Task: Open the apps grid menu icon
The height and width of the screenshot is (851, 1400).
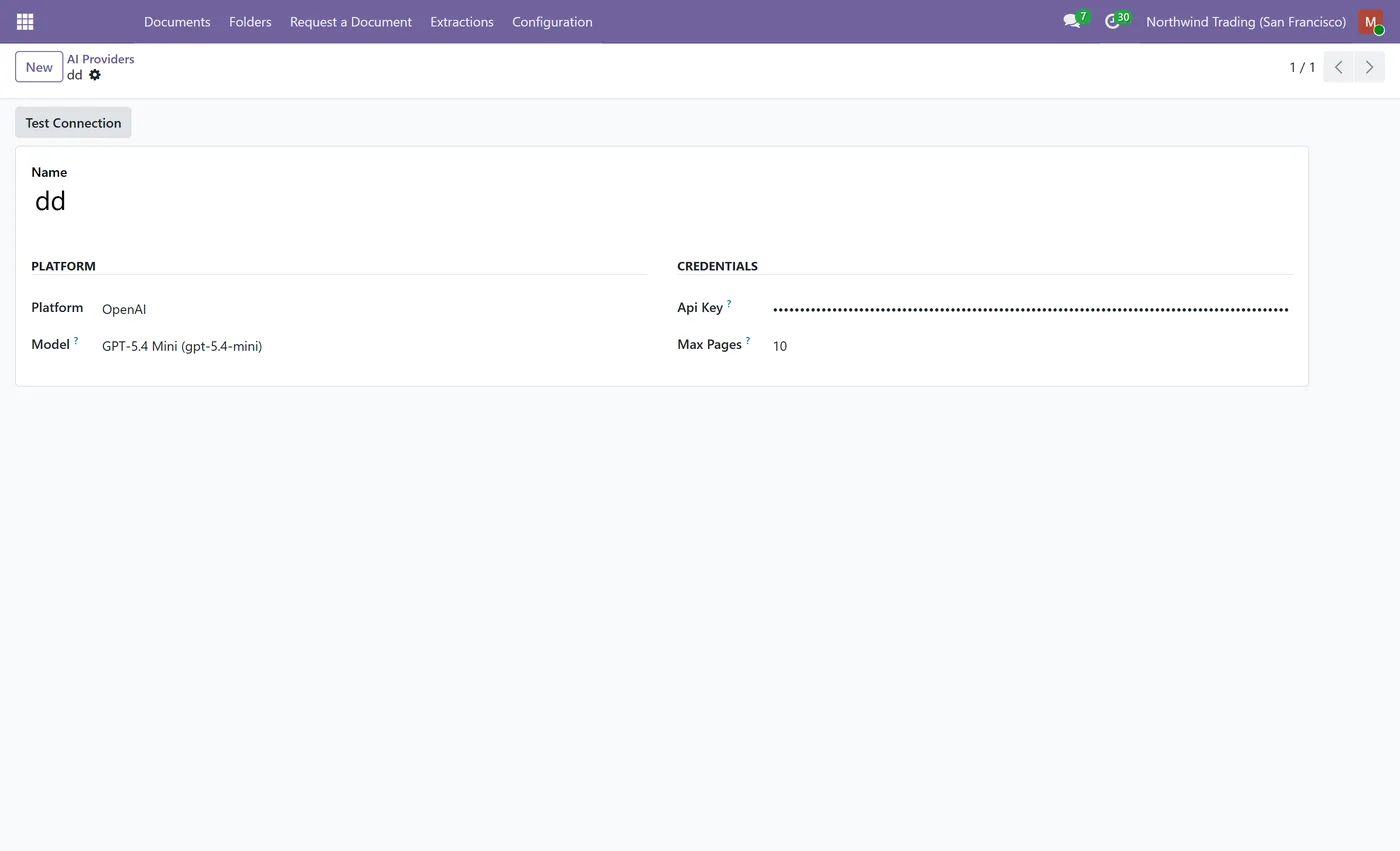Action: click(25, 21)
